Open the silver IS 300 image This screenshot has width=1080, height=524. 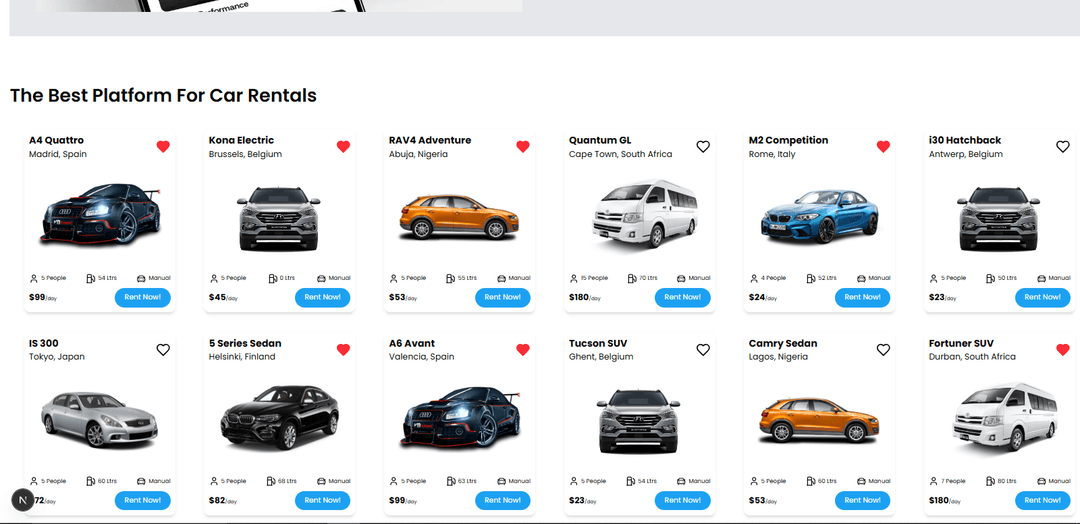coord(99,419)
